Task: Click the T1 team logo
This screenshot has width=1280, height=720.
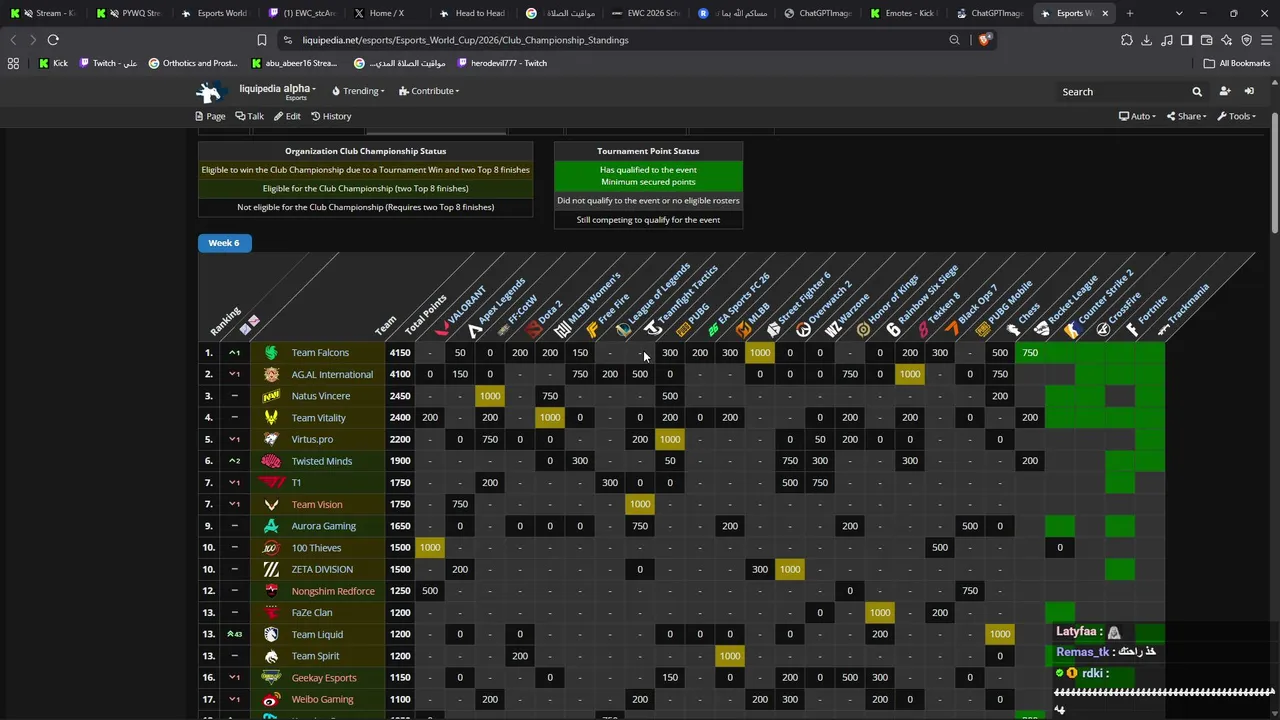Action: pyautogui.click(x=271, y=483)
